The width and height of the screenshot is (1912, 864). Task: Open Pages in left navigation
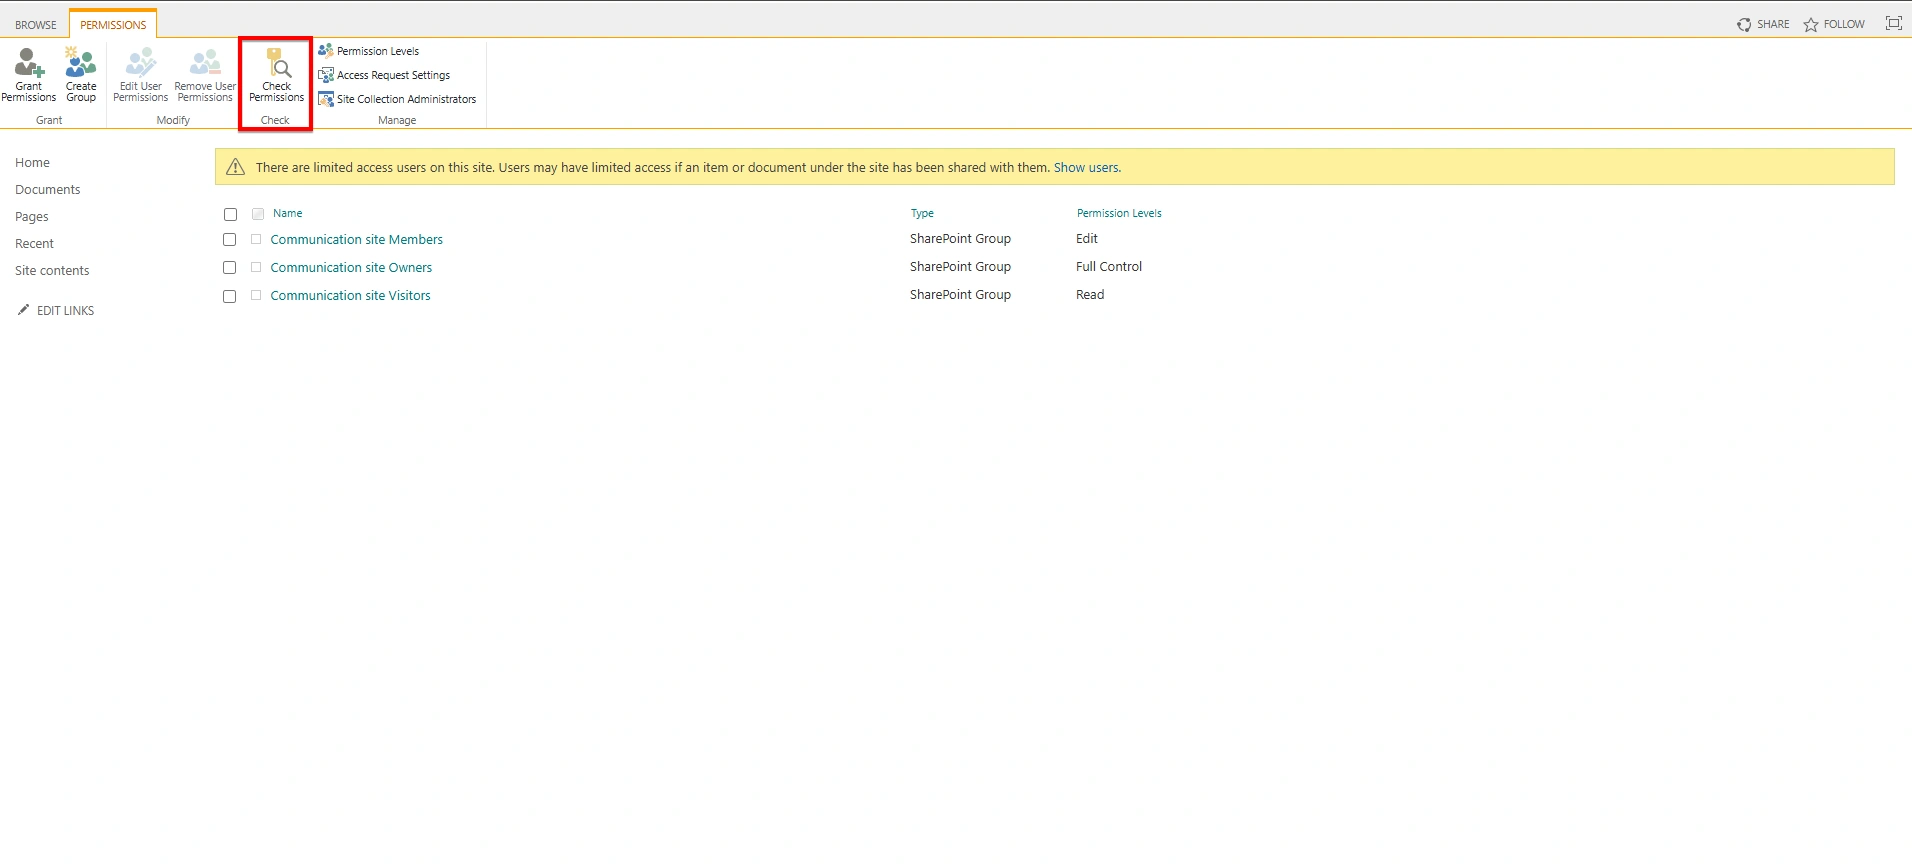click(31, 216)
